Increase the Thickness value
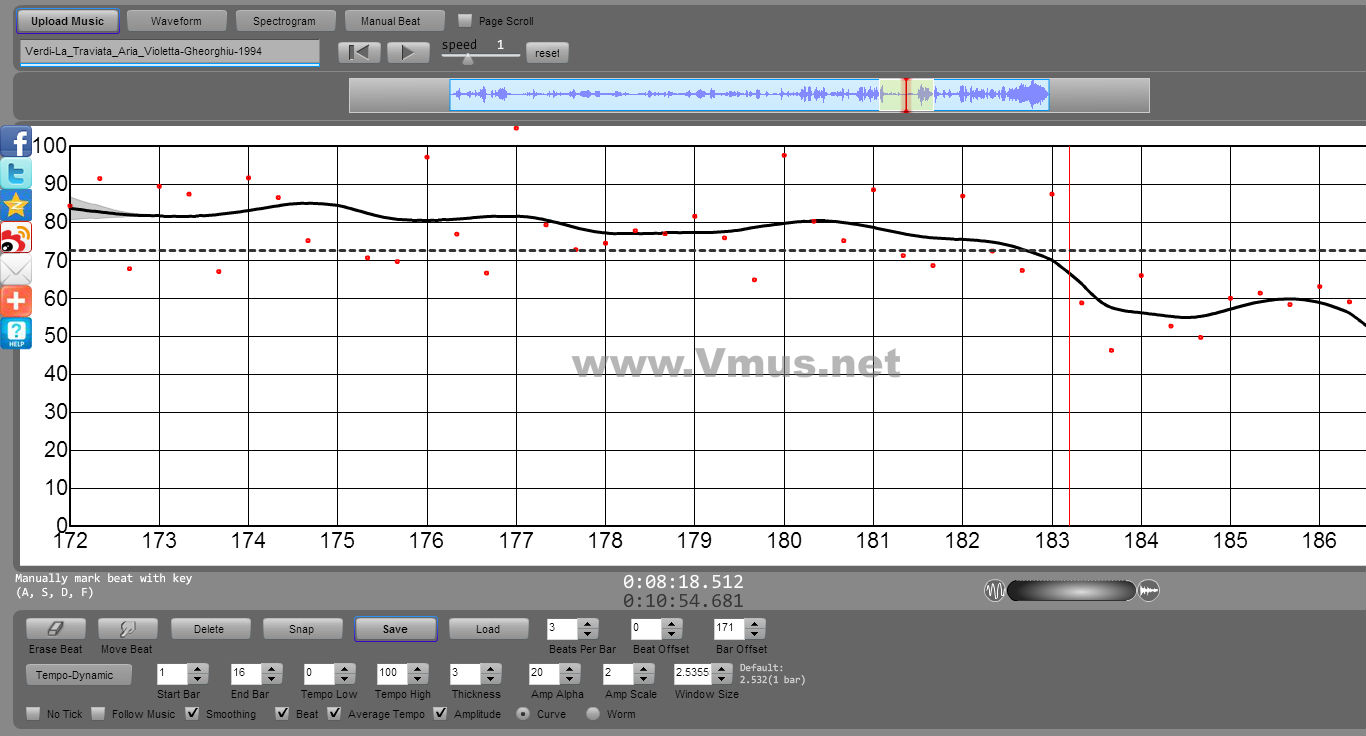Viewport: 1366px width, 736px height. (492, 669)
